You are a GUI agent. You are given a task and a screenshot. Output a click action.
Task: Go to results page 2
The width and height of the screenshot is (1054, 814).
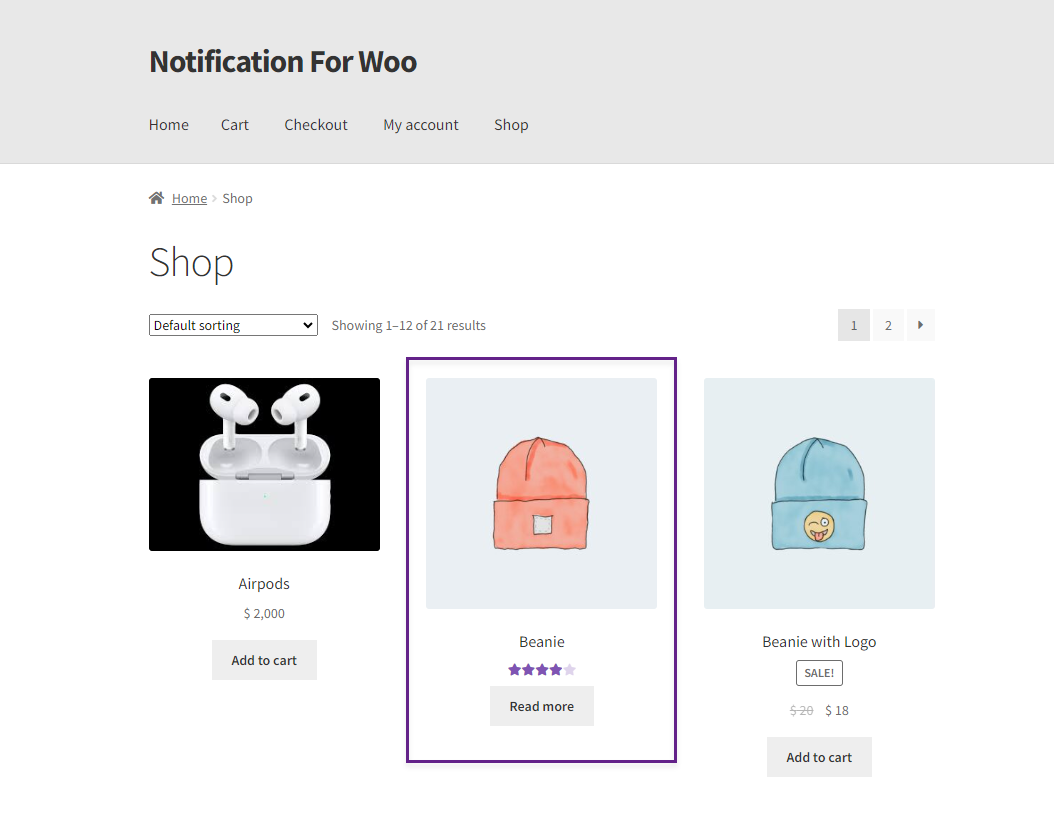[888, 325]
